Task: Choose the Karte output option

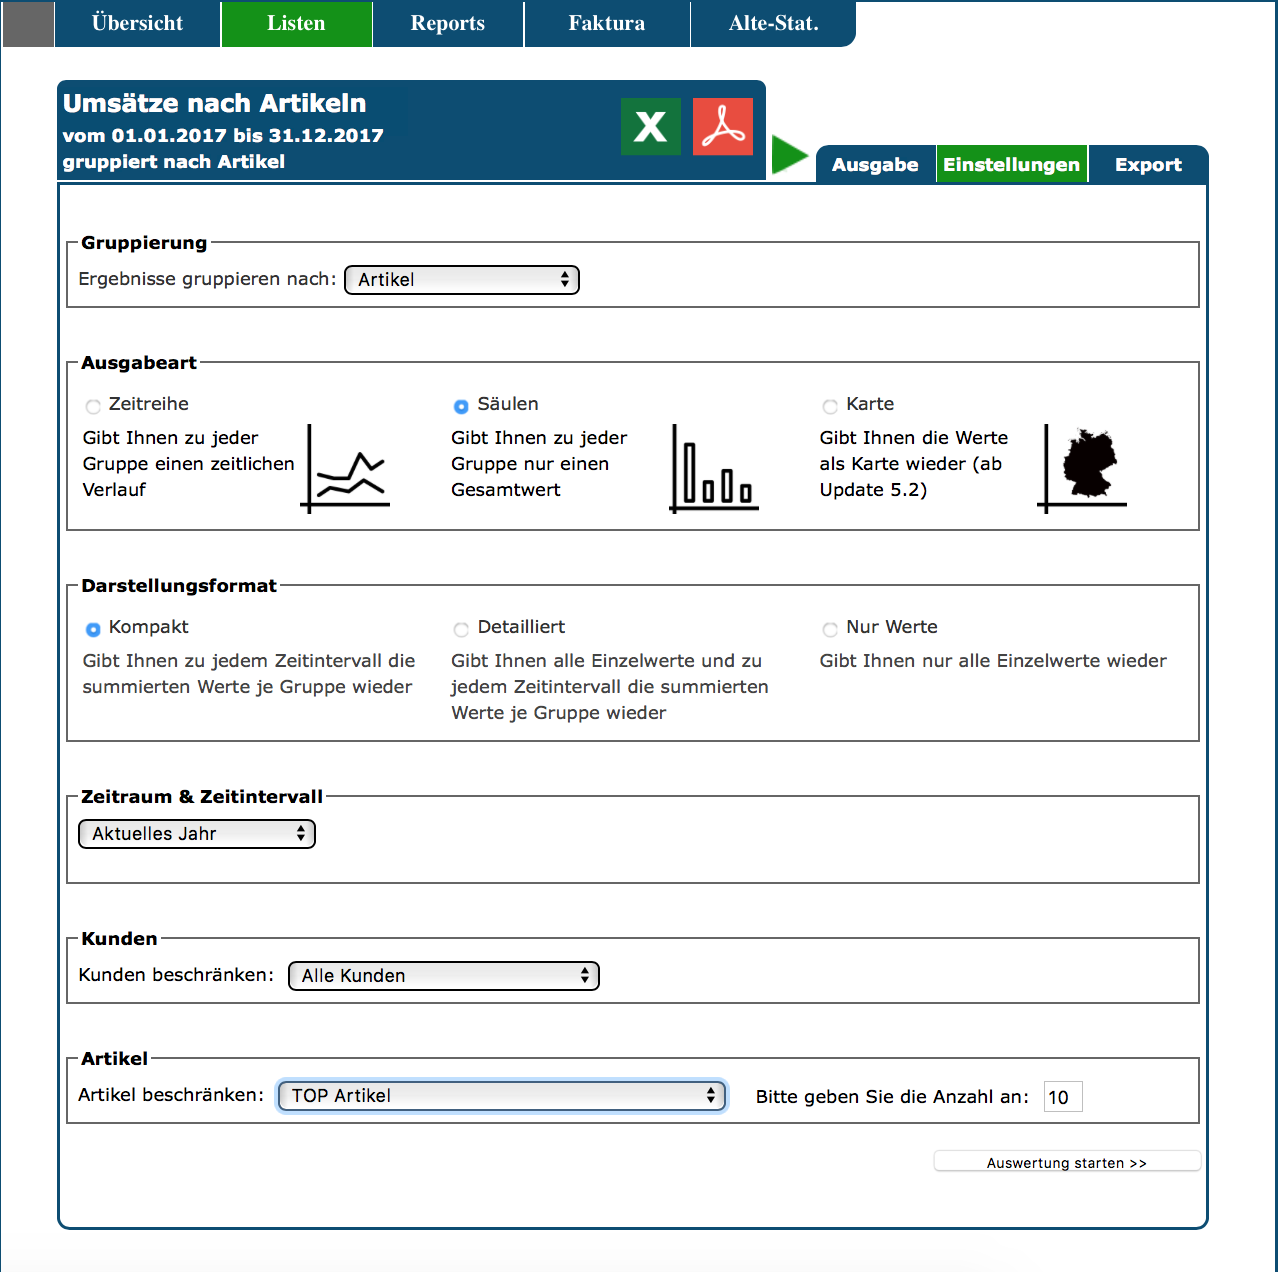Action: (830, 406)
